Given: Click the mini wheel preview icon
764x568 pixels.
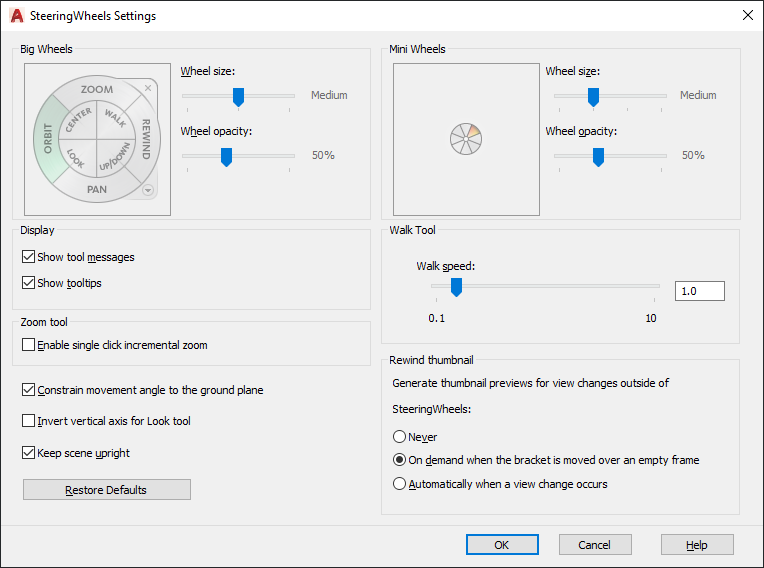Looking at the screenshot, I should click(x=466, y=139).
